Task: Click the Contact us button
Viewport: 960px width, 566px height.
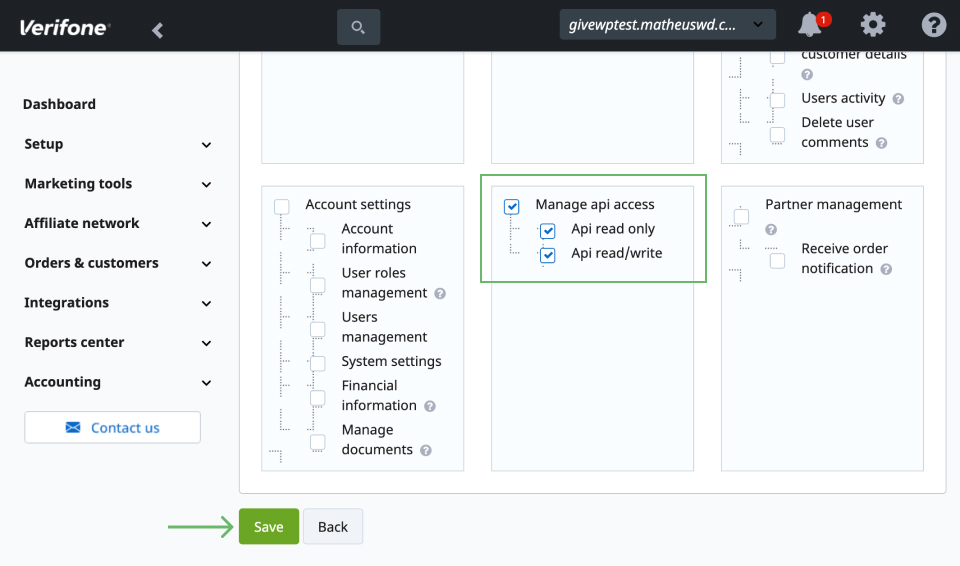Action: 113,427
